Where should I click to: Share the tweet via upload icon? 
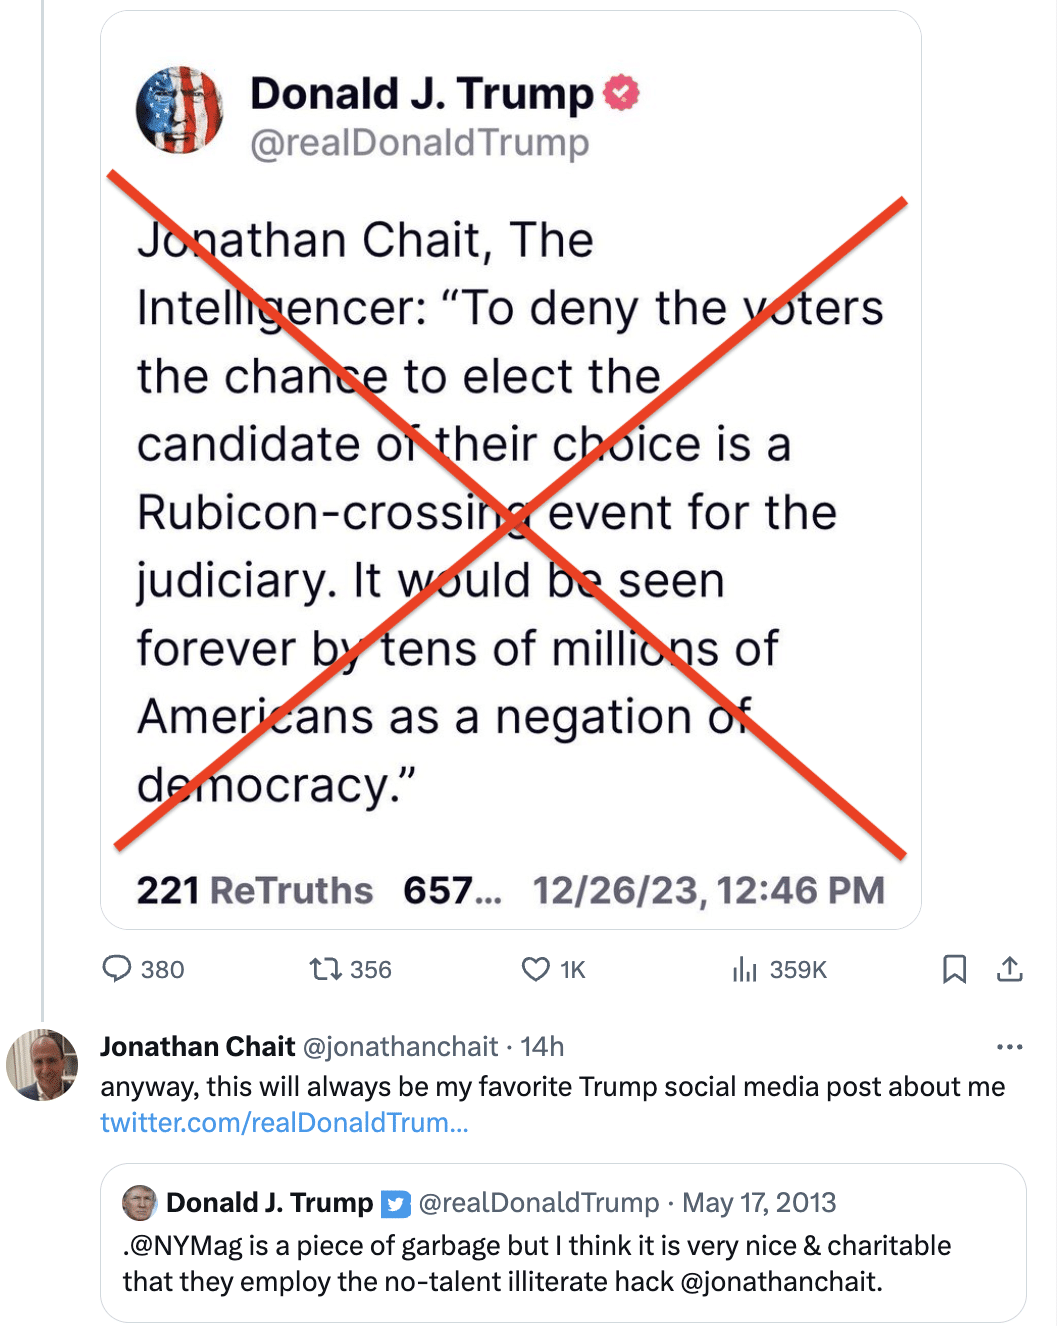click(x=1010, y=968)
